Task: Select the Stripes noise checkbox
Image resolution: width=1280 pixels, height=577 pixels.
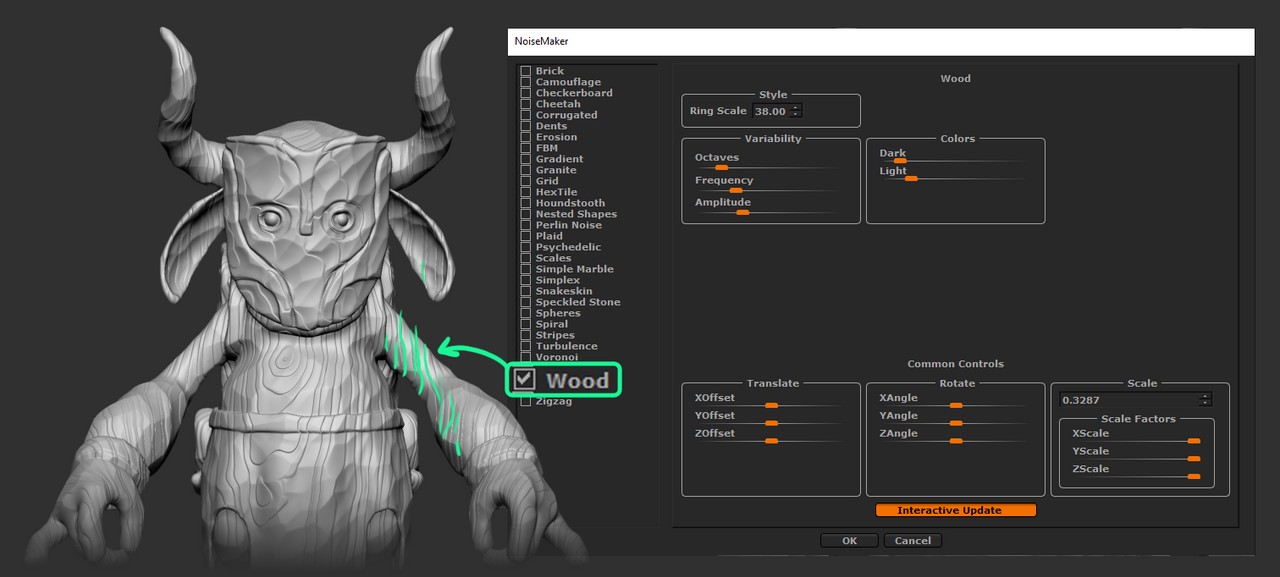Action: [526, 335]
